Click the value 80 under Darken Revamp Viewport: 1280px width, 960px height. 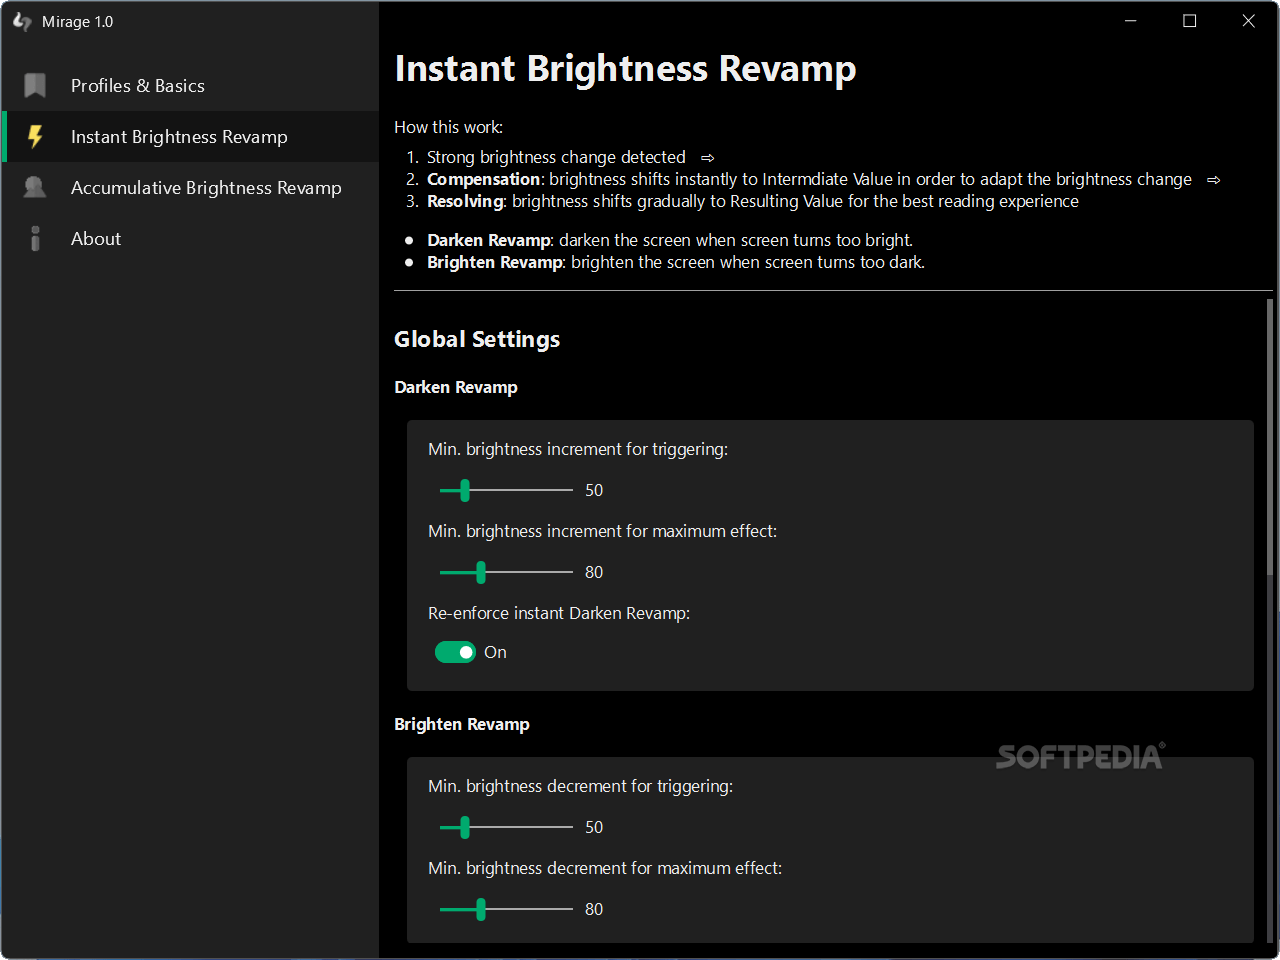[594, 572]
